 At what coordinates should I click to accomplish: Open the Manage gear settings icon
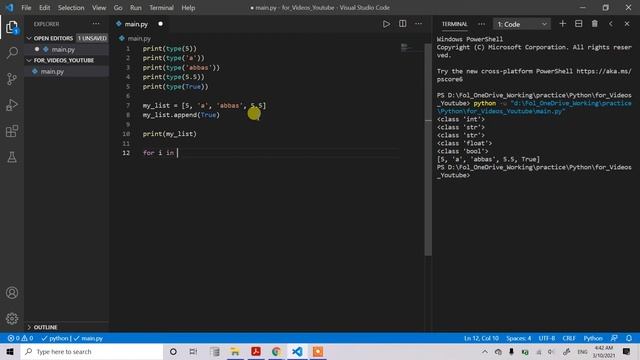(x=12, y=318)
